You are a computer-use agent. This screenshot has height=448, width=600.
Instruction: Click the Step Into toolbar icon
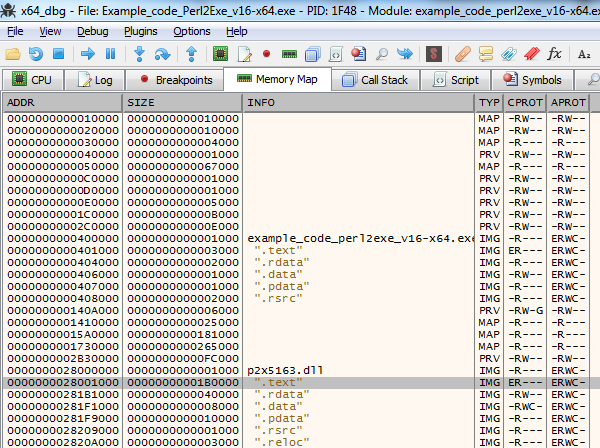click(140, 53)
